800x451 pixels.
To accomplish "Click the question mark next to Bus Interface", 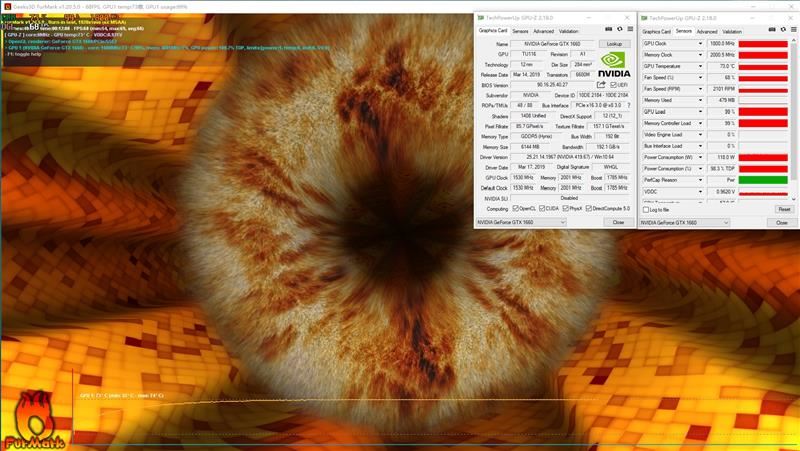I will (629, 105).
